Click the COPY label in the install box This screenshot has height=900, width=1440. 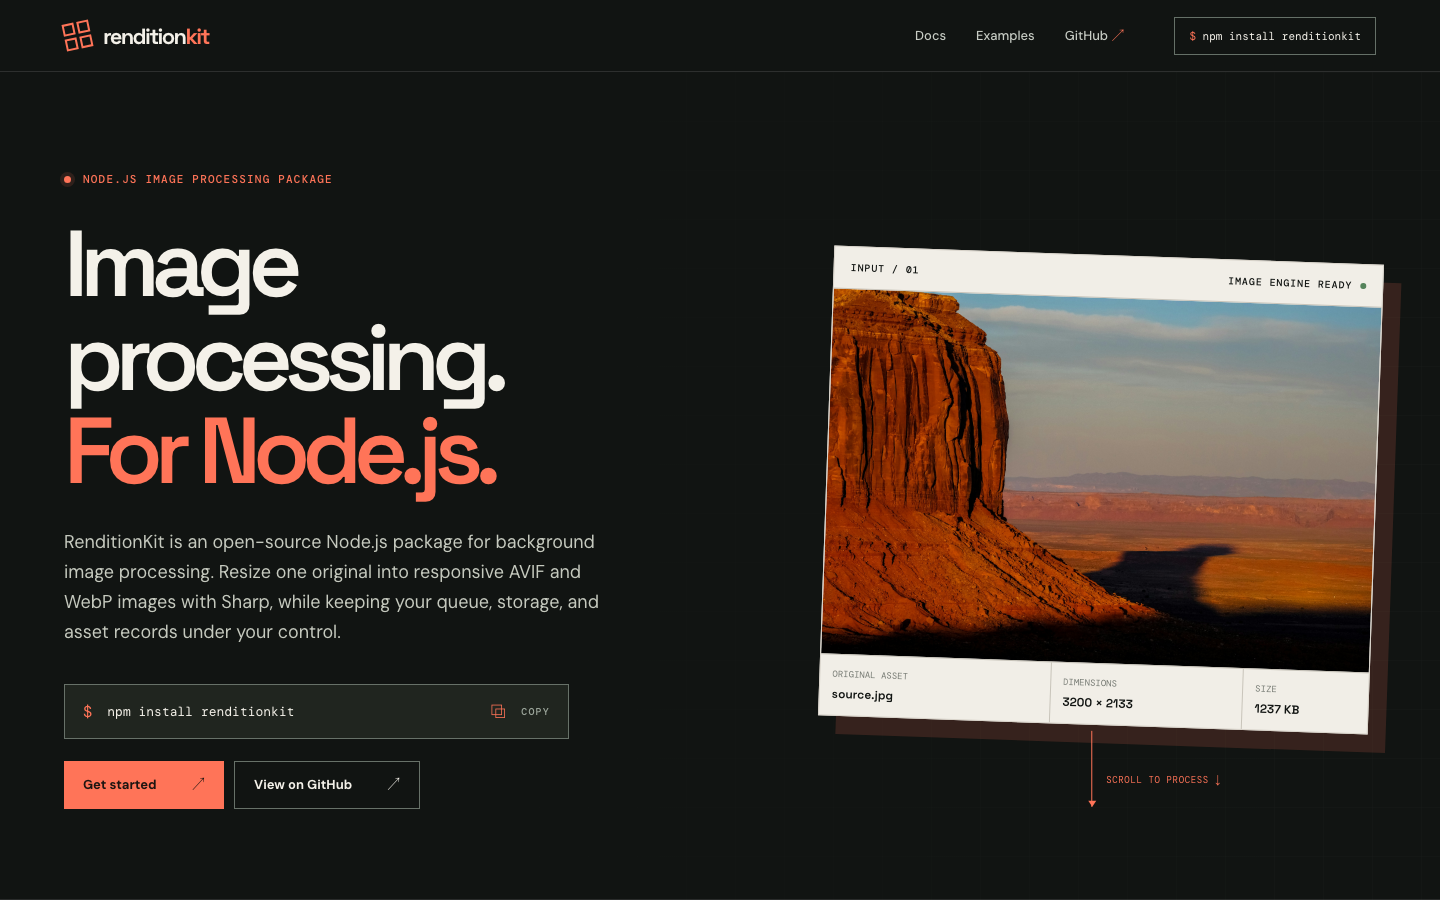(x=535, y=712)
